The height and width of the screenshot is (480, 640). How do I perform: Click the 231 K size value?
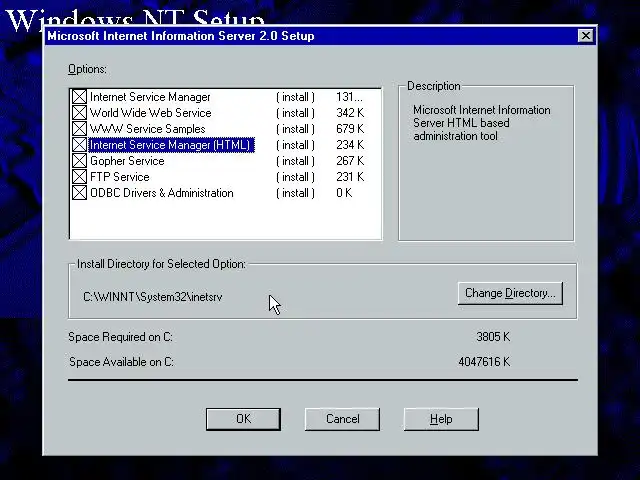(350, 177)
